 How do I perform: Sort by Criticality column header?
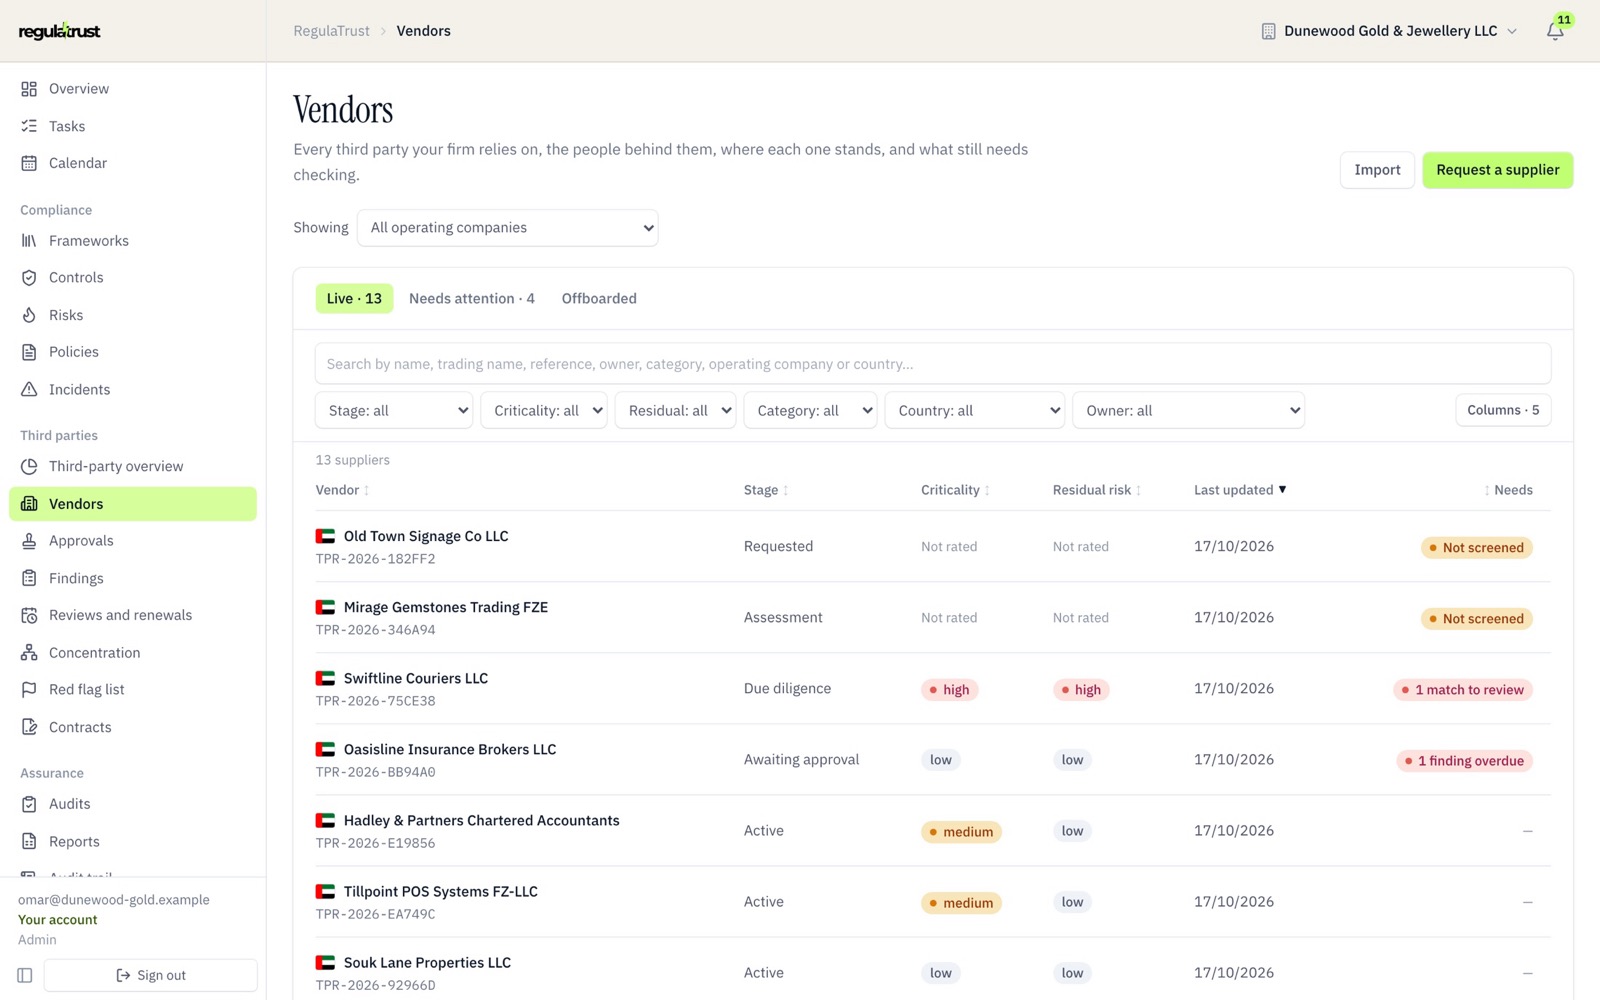pos(955,490)
